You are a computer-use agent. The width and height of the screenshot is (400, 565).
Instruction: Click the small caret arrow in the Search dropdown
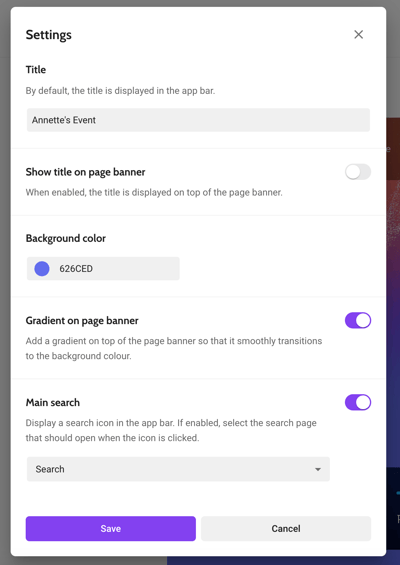(317, 469)
